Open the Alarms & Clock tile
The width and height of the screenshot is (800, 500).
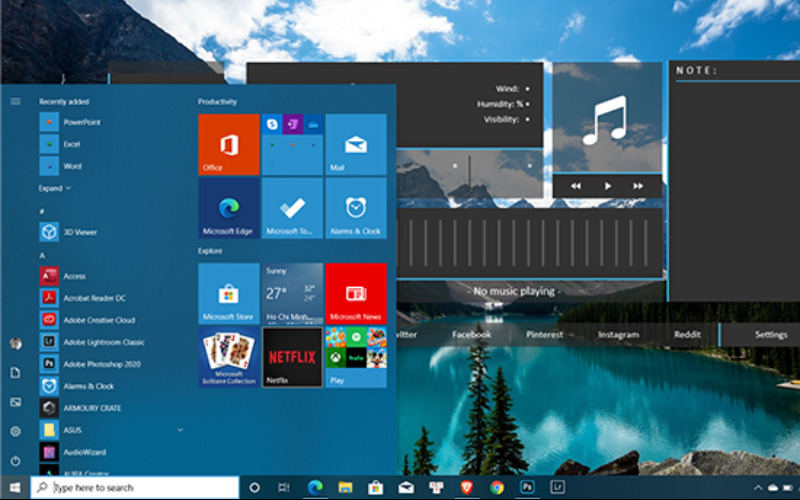356,208
